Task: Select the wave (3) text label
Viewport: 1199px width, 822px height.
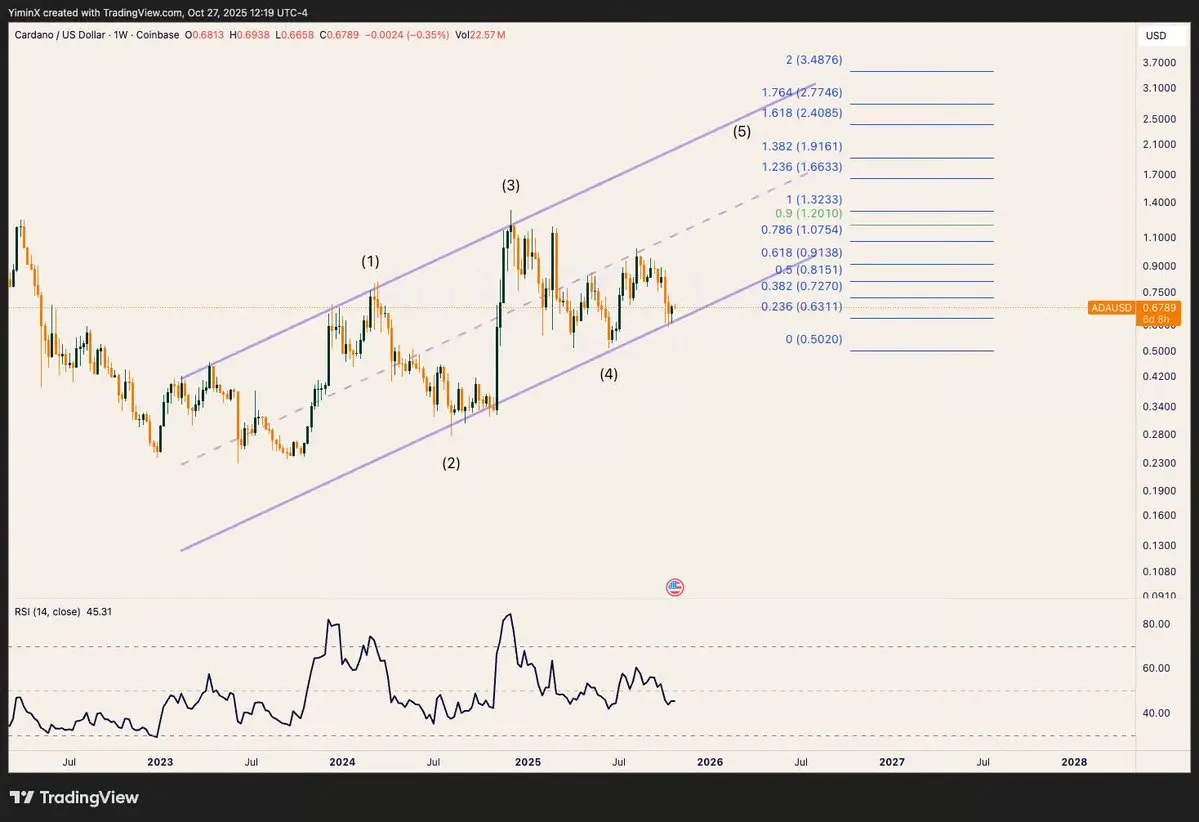Action: pyautogui.click(x=511, y=185)
